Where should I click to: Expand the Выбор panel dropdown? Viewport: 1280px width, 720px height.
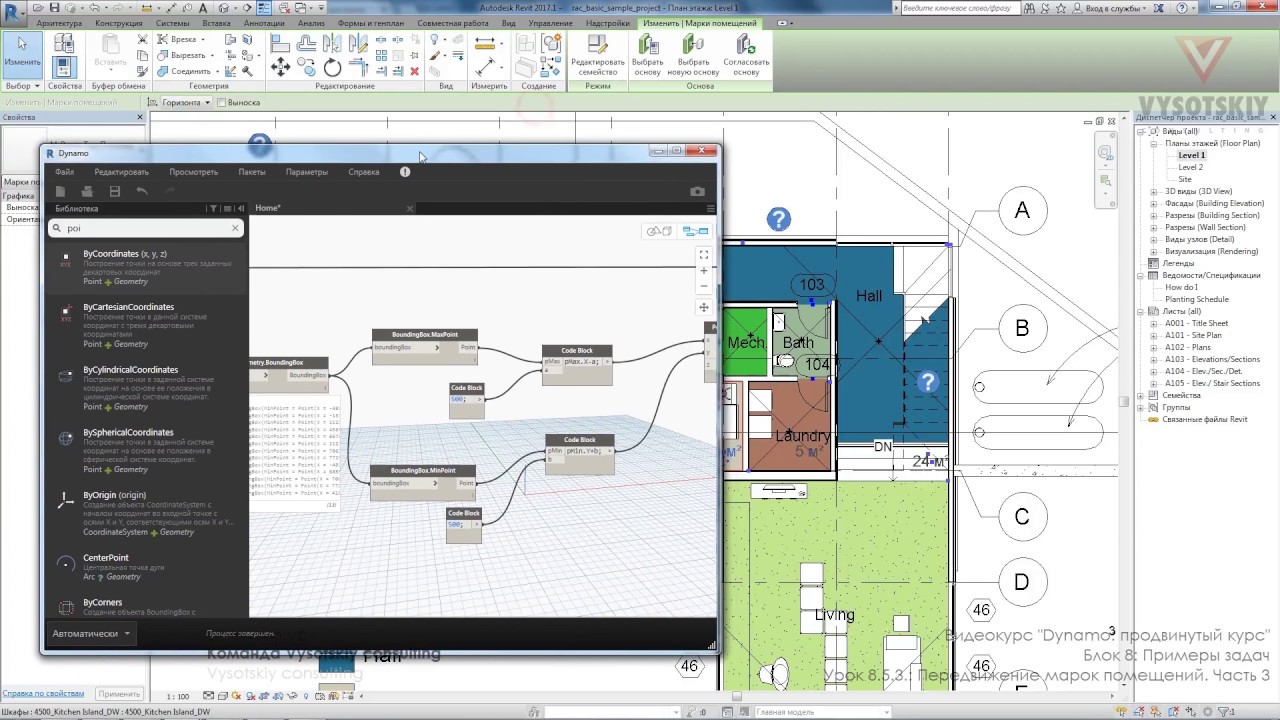22,86
